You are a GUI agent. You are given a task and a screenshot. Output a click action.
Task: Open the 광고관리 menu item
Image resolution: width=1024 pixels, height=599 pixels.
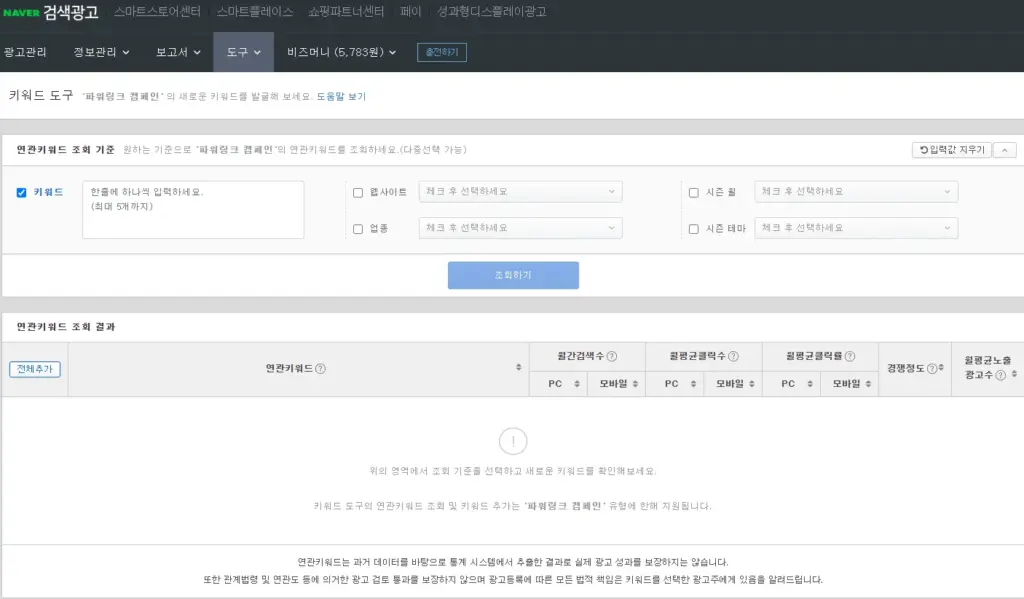(25, 52)
